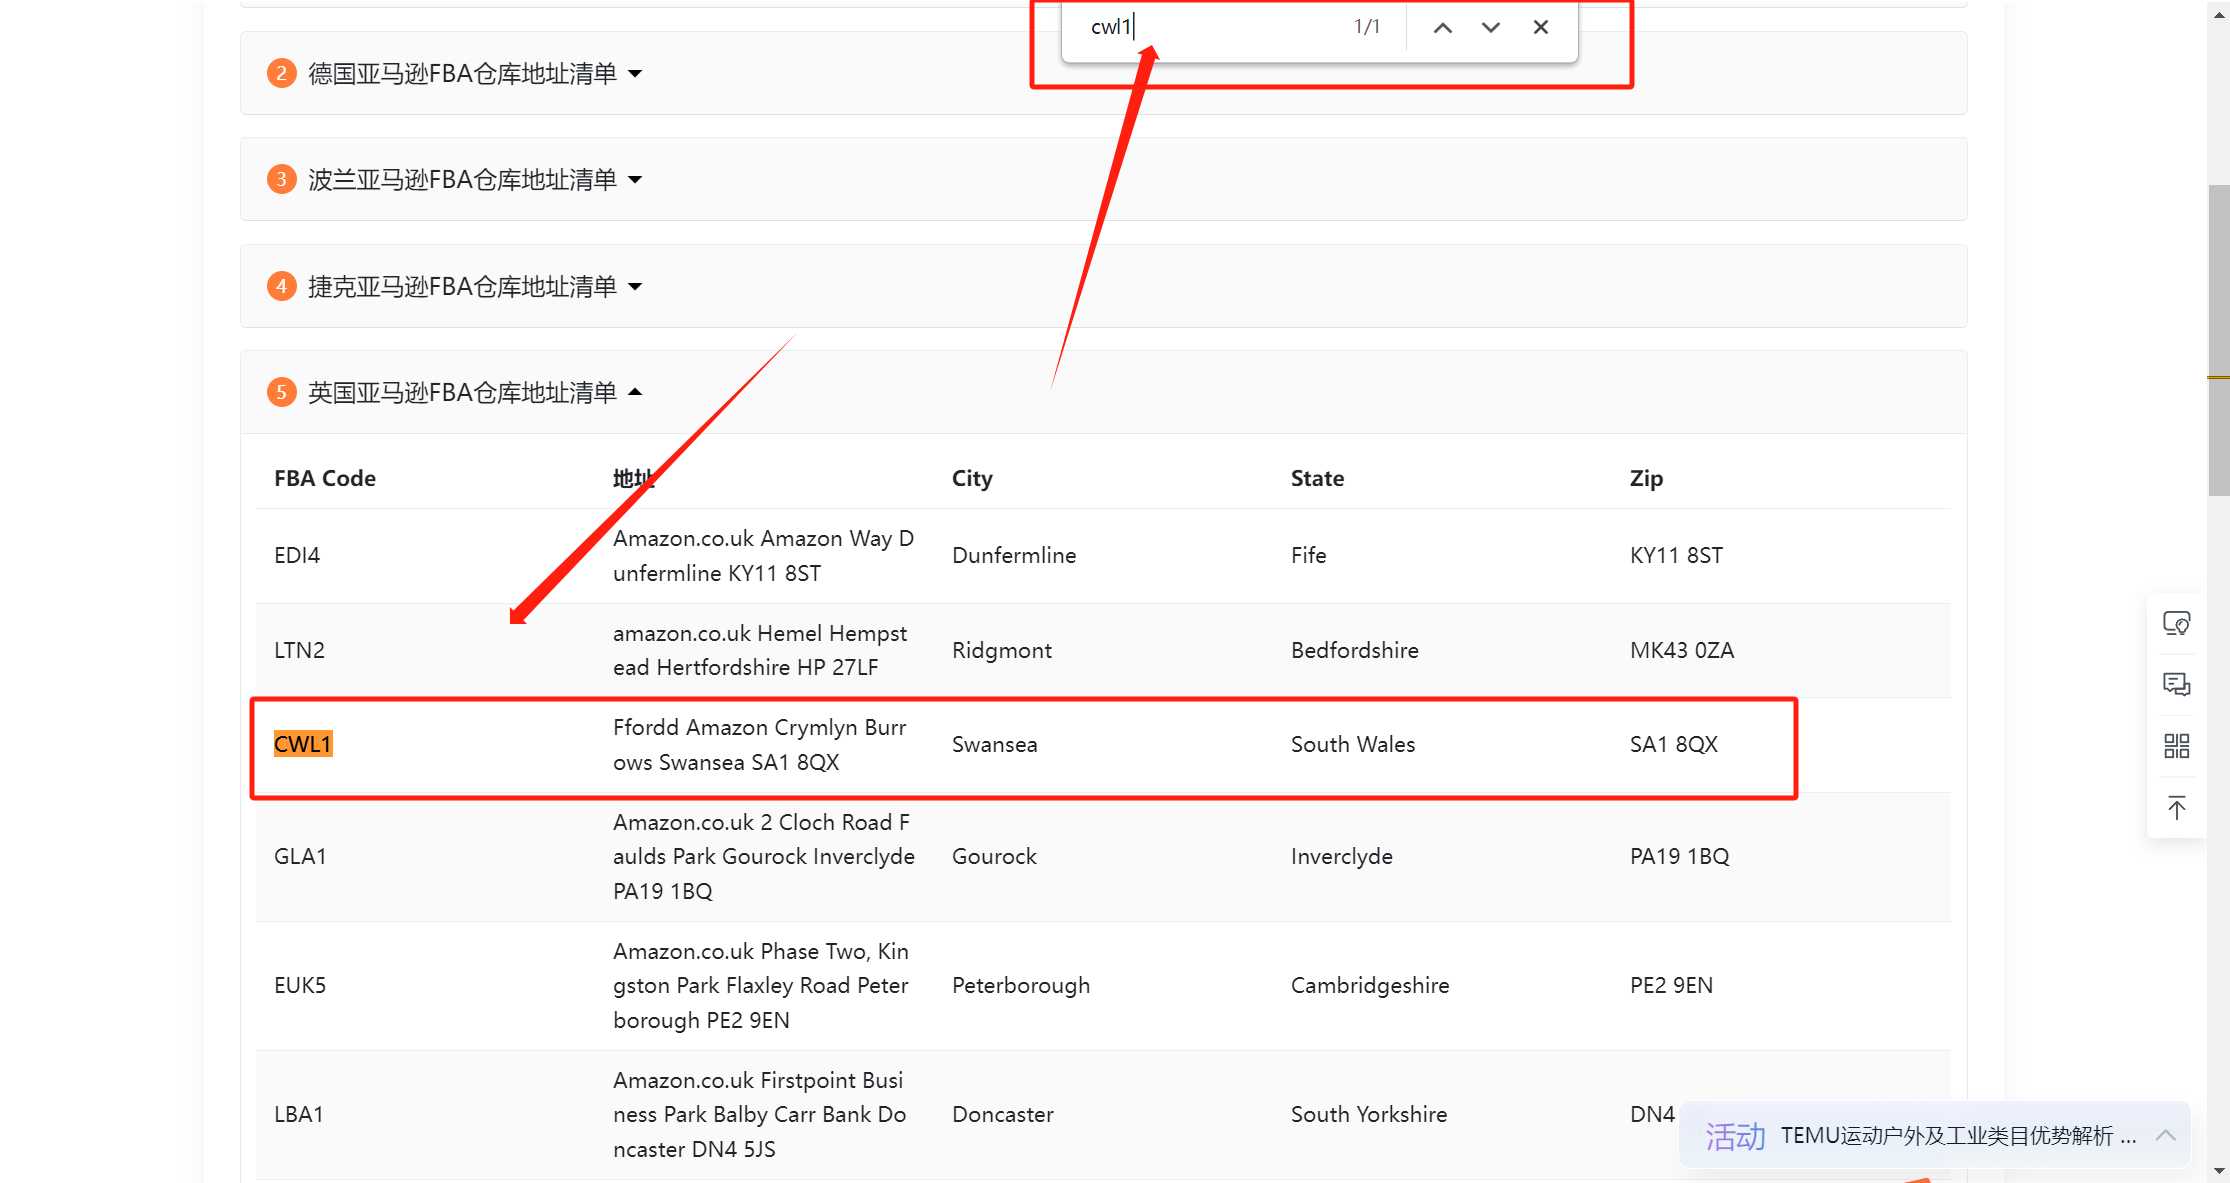Select the GLA1 FBA code cell
2230x1183 pixels.
pyautogui.click(x=300, y=856)
